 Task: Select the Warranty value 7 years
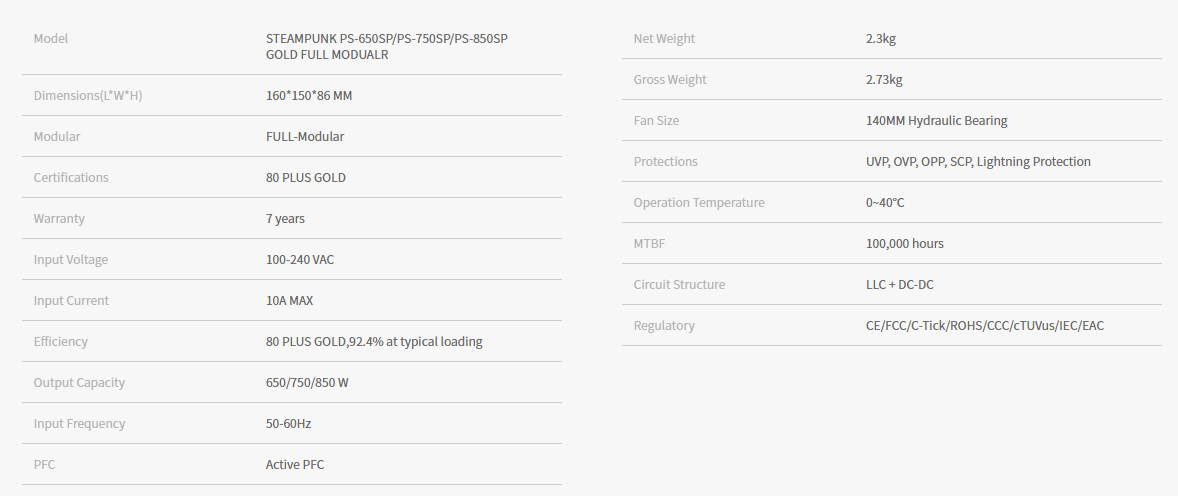tap(285, 219)
